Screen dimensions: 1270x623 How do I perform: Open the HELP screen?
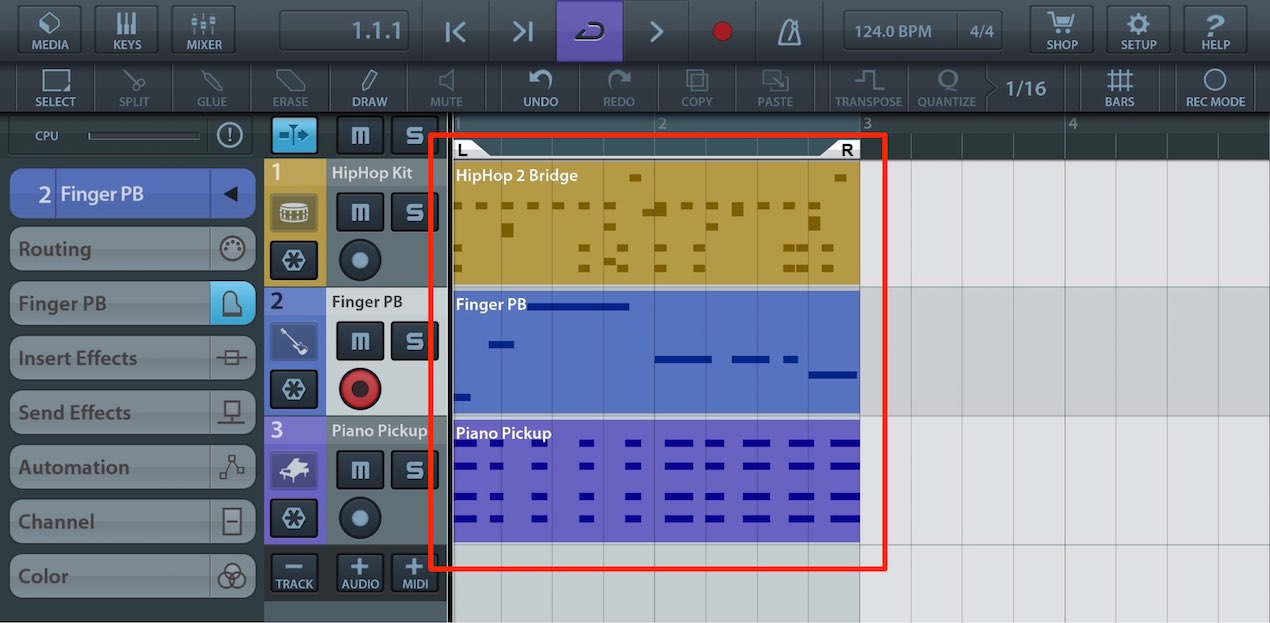pyautogui.click(x=1215, y=30)
